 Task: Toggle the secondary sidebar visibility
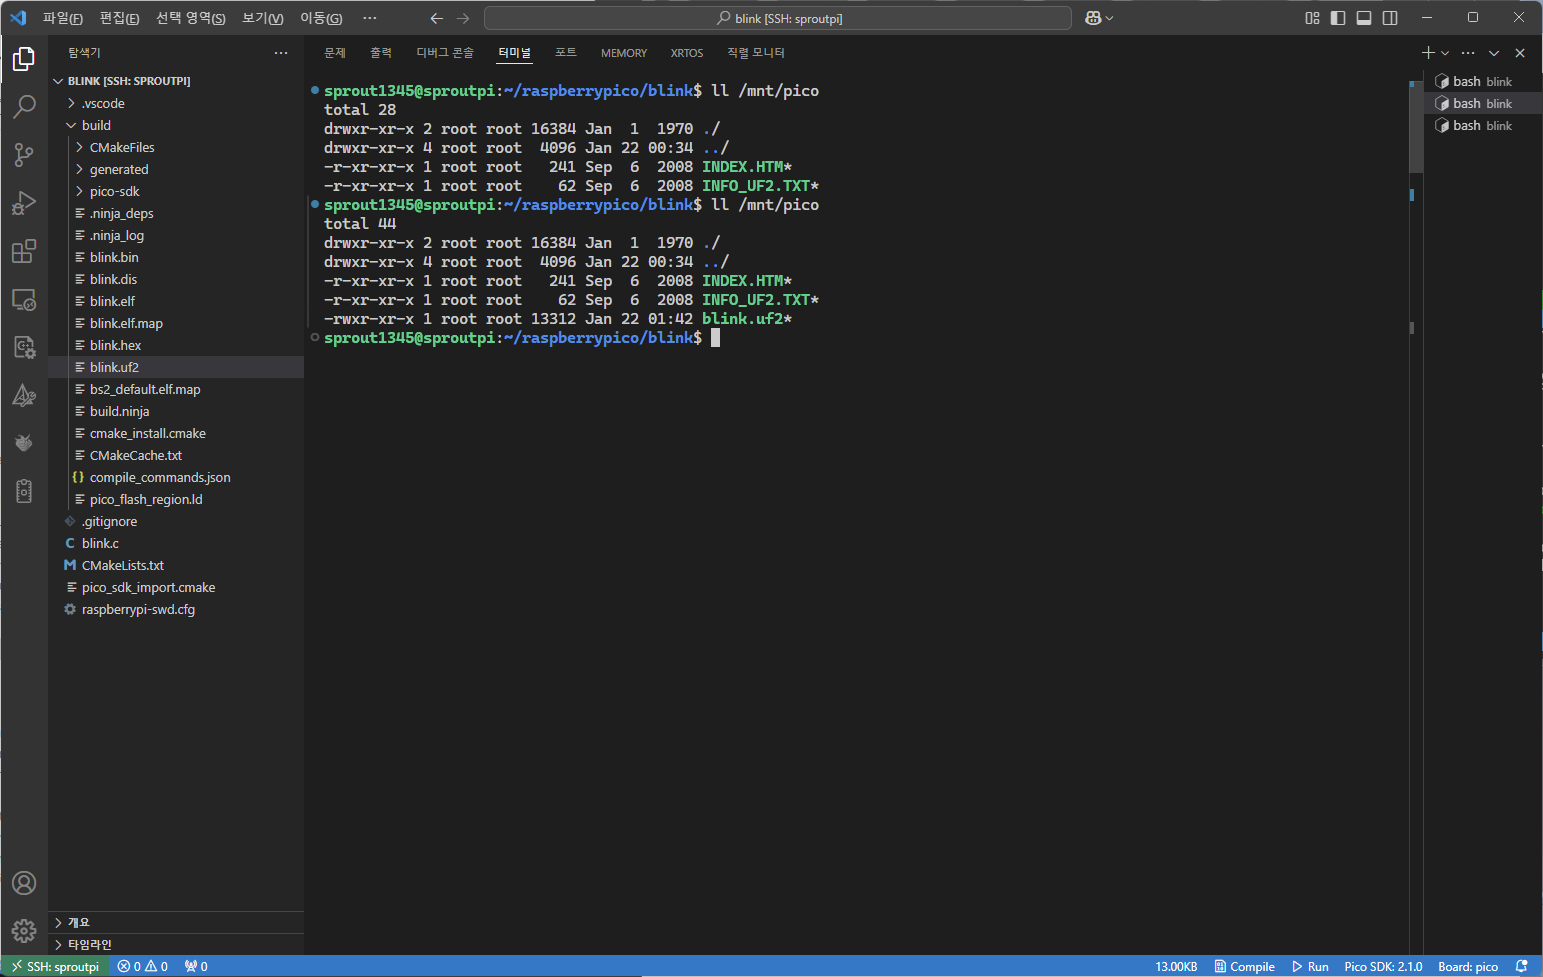point(1390,18)
